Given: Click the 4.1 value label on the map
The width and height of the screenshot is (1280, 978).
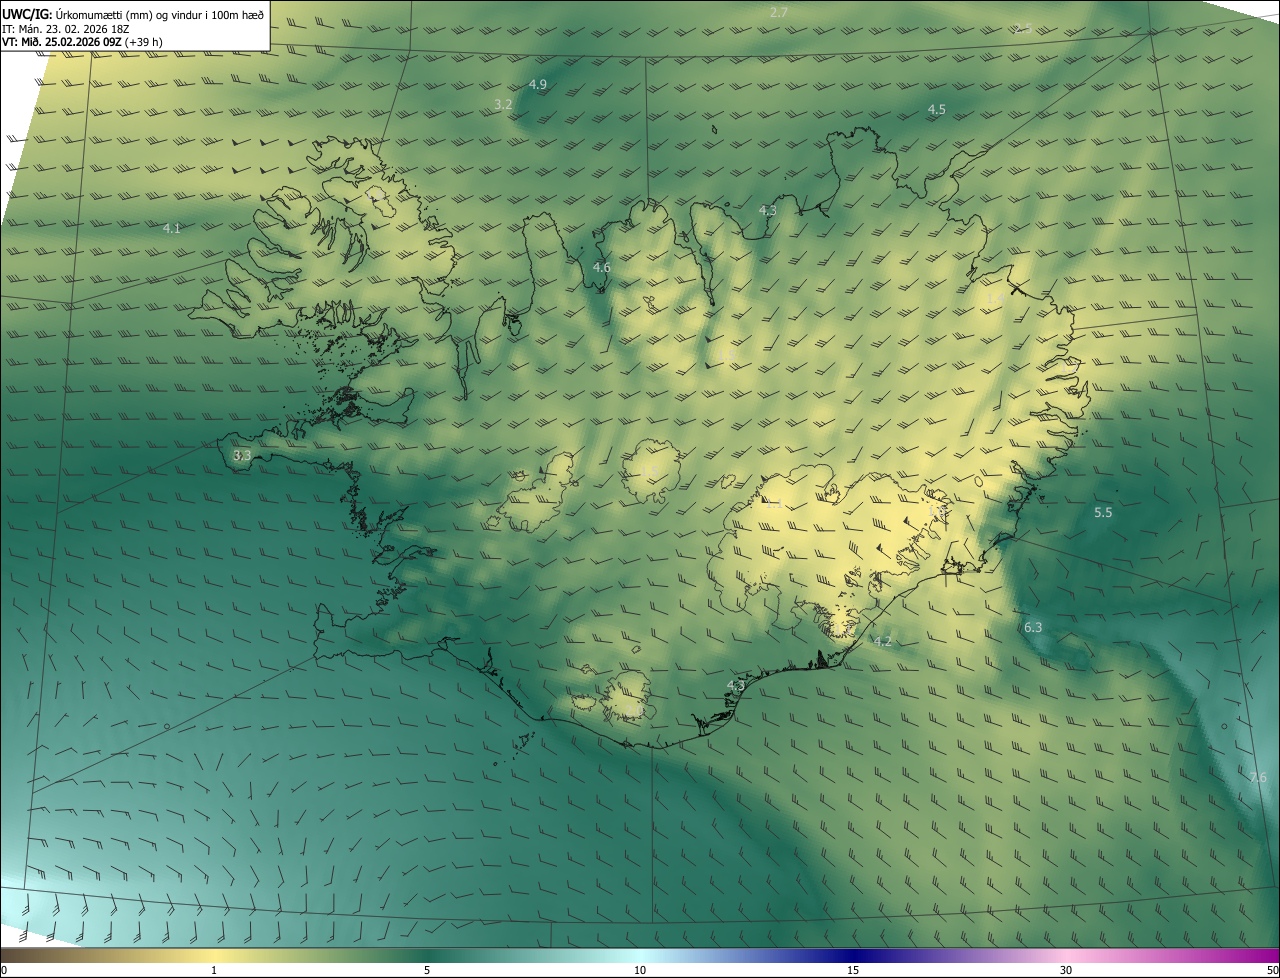Looking at the screenshot, I should click(172, 228).
